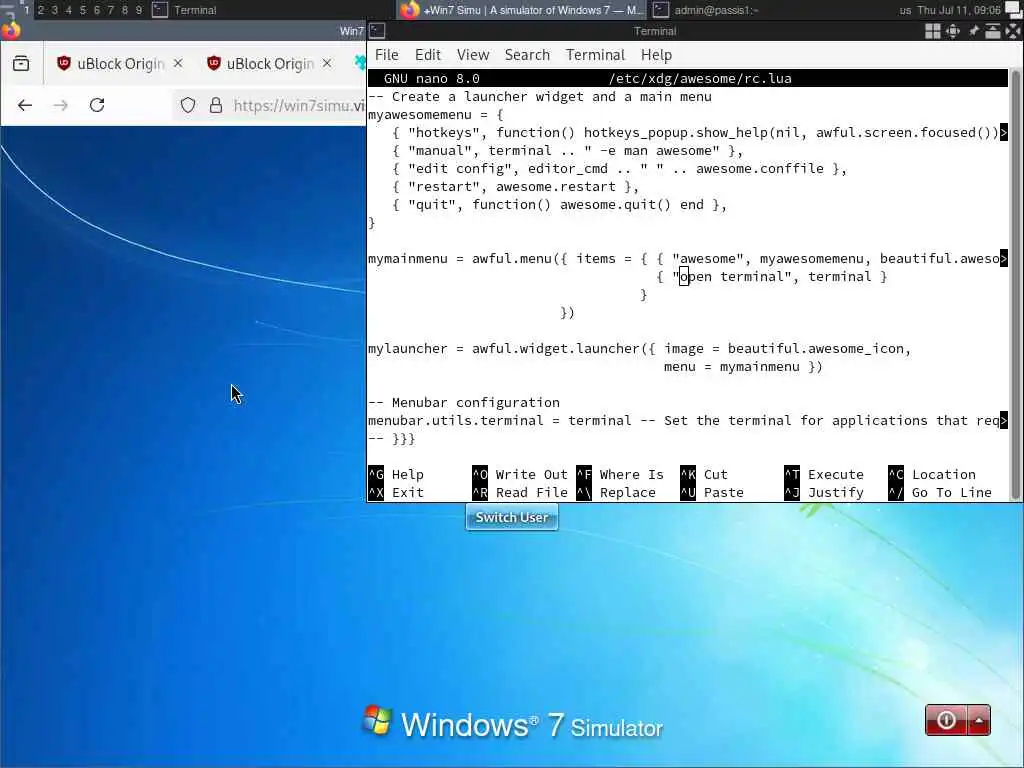The width and height of the screenshot is (1024, 768).
Task: Click the layout box icon at far top right
Action: [x=1014, y=10]
